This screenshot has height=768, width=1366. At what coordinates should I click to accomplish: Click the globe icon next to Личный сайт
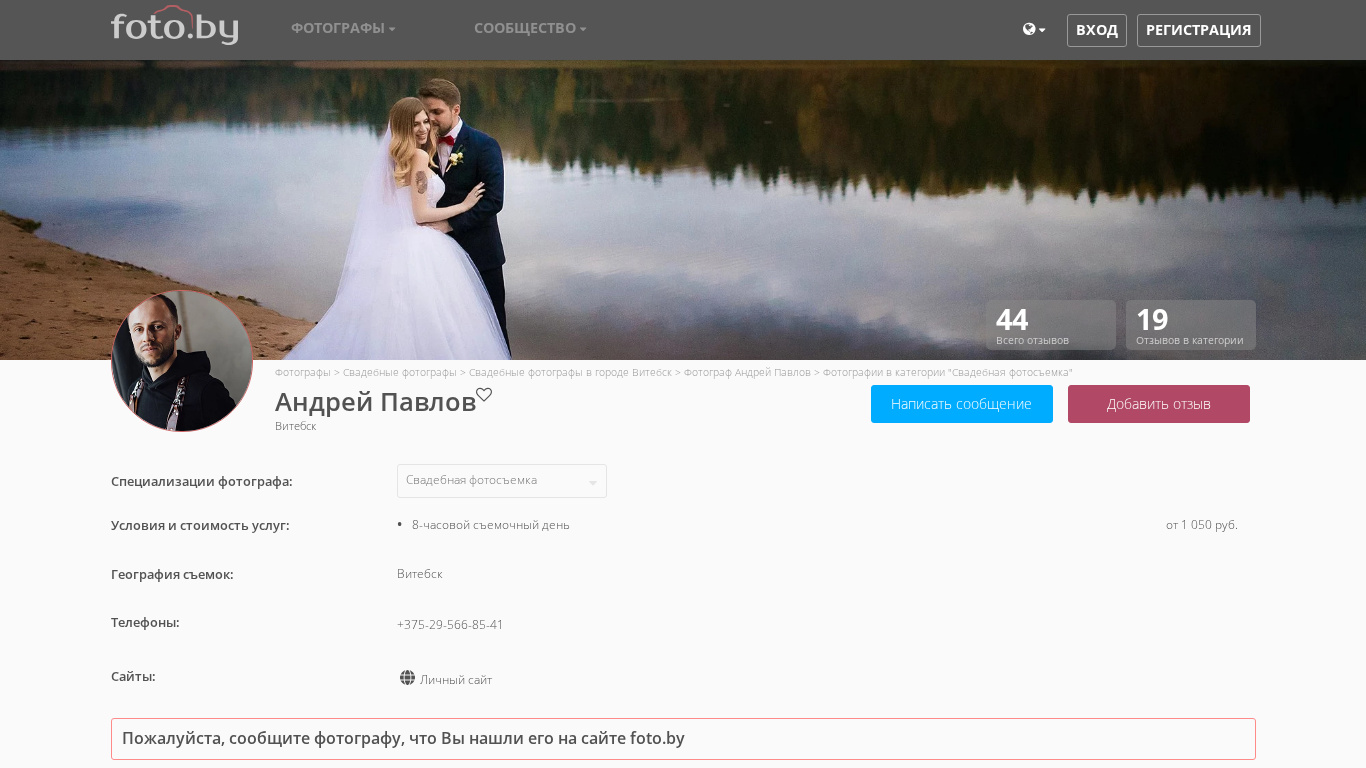[x=407, y=678]
